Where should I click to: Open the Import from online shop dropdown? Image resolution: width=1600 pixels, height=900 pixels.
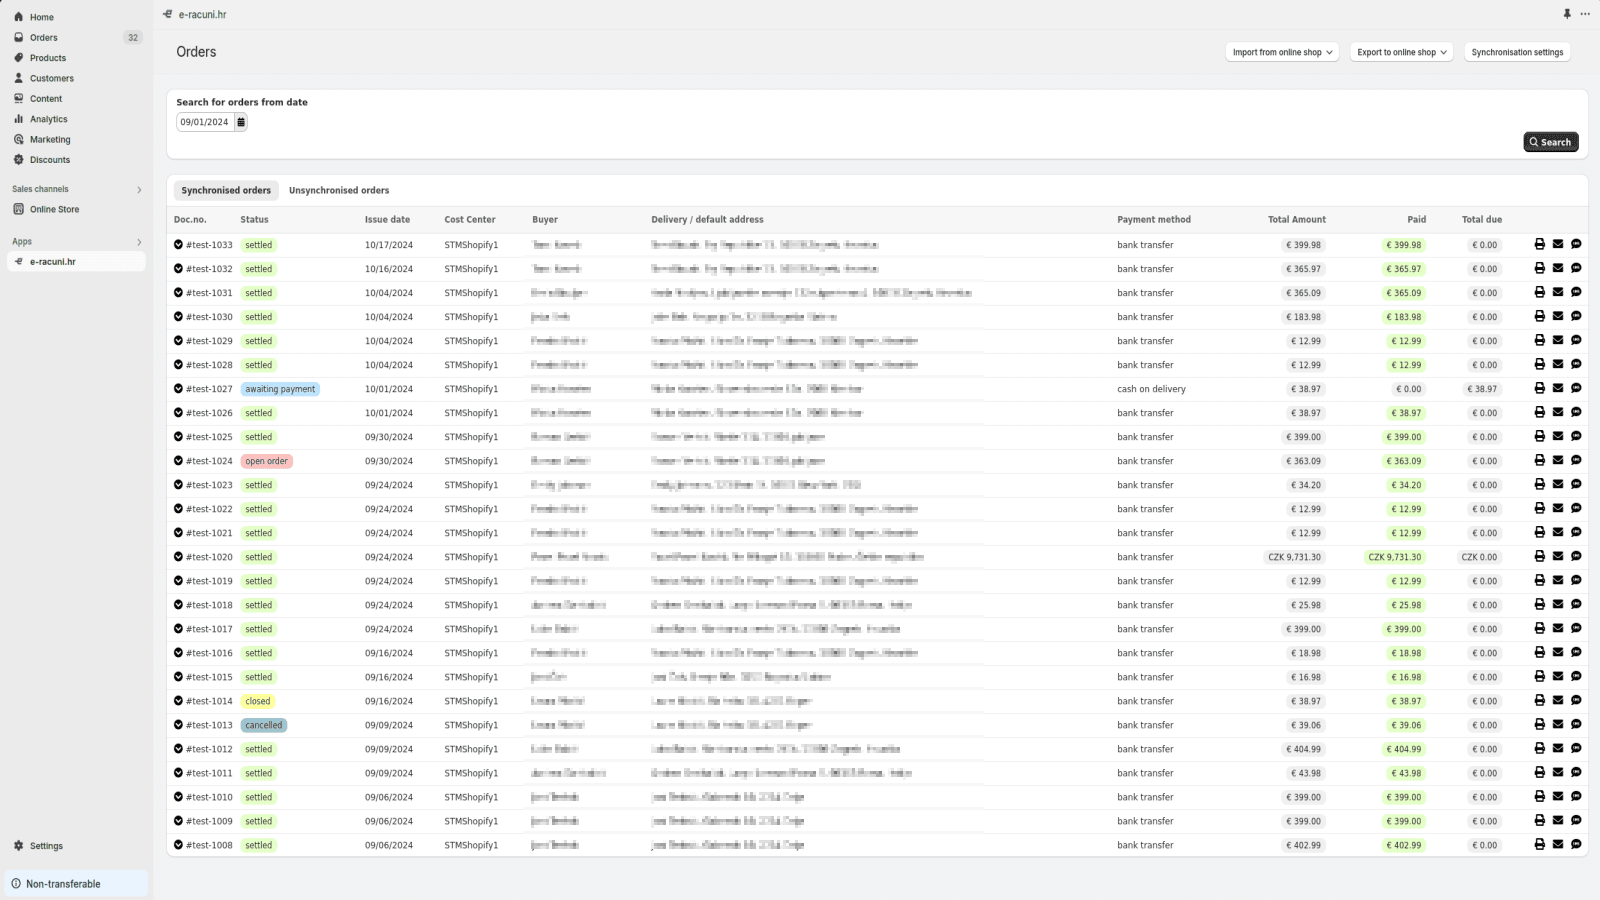pos(1281,52)
